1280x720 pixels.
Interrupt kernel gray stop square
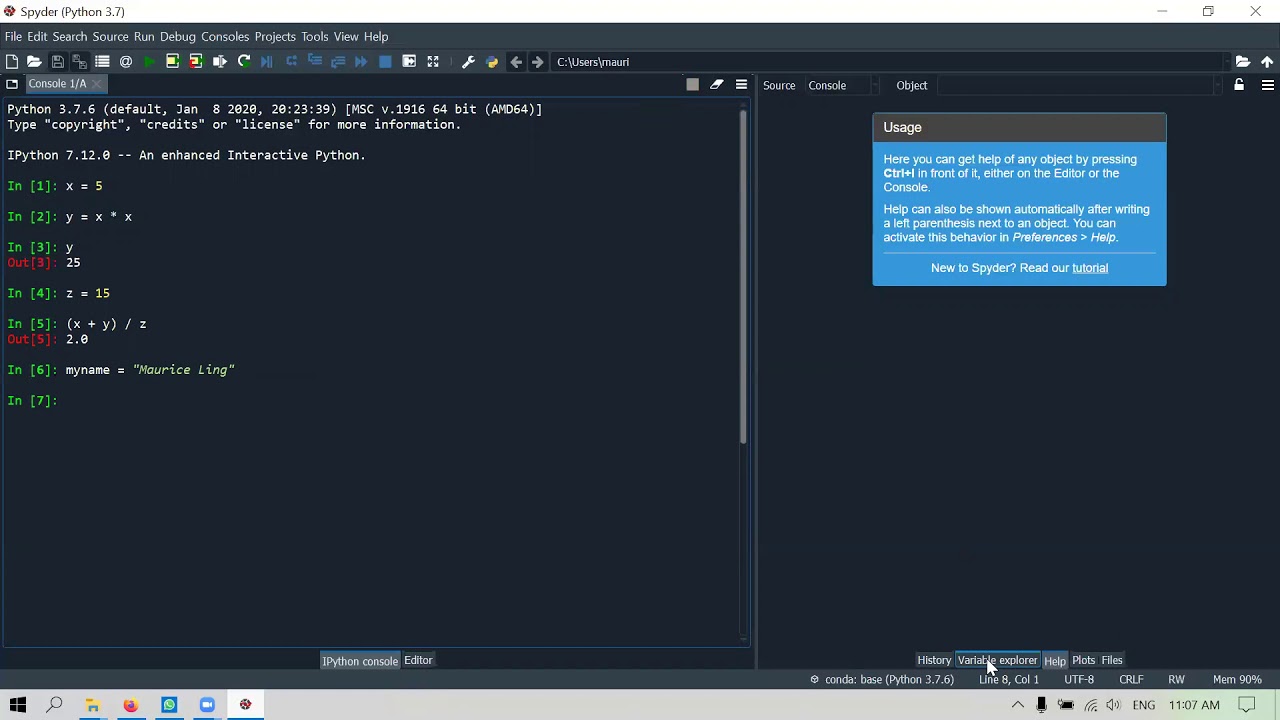[692, 85]
